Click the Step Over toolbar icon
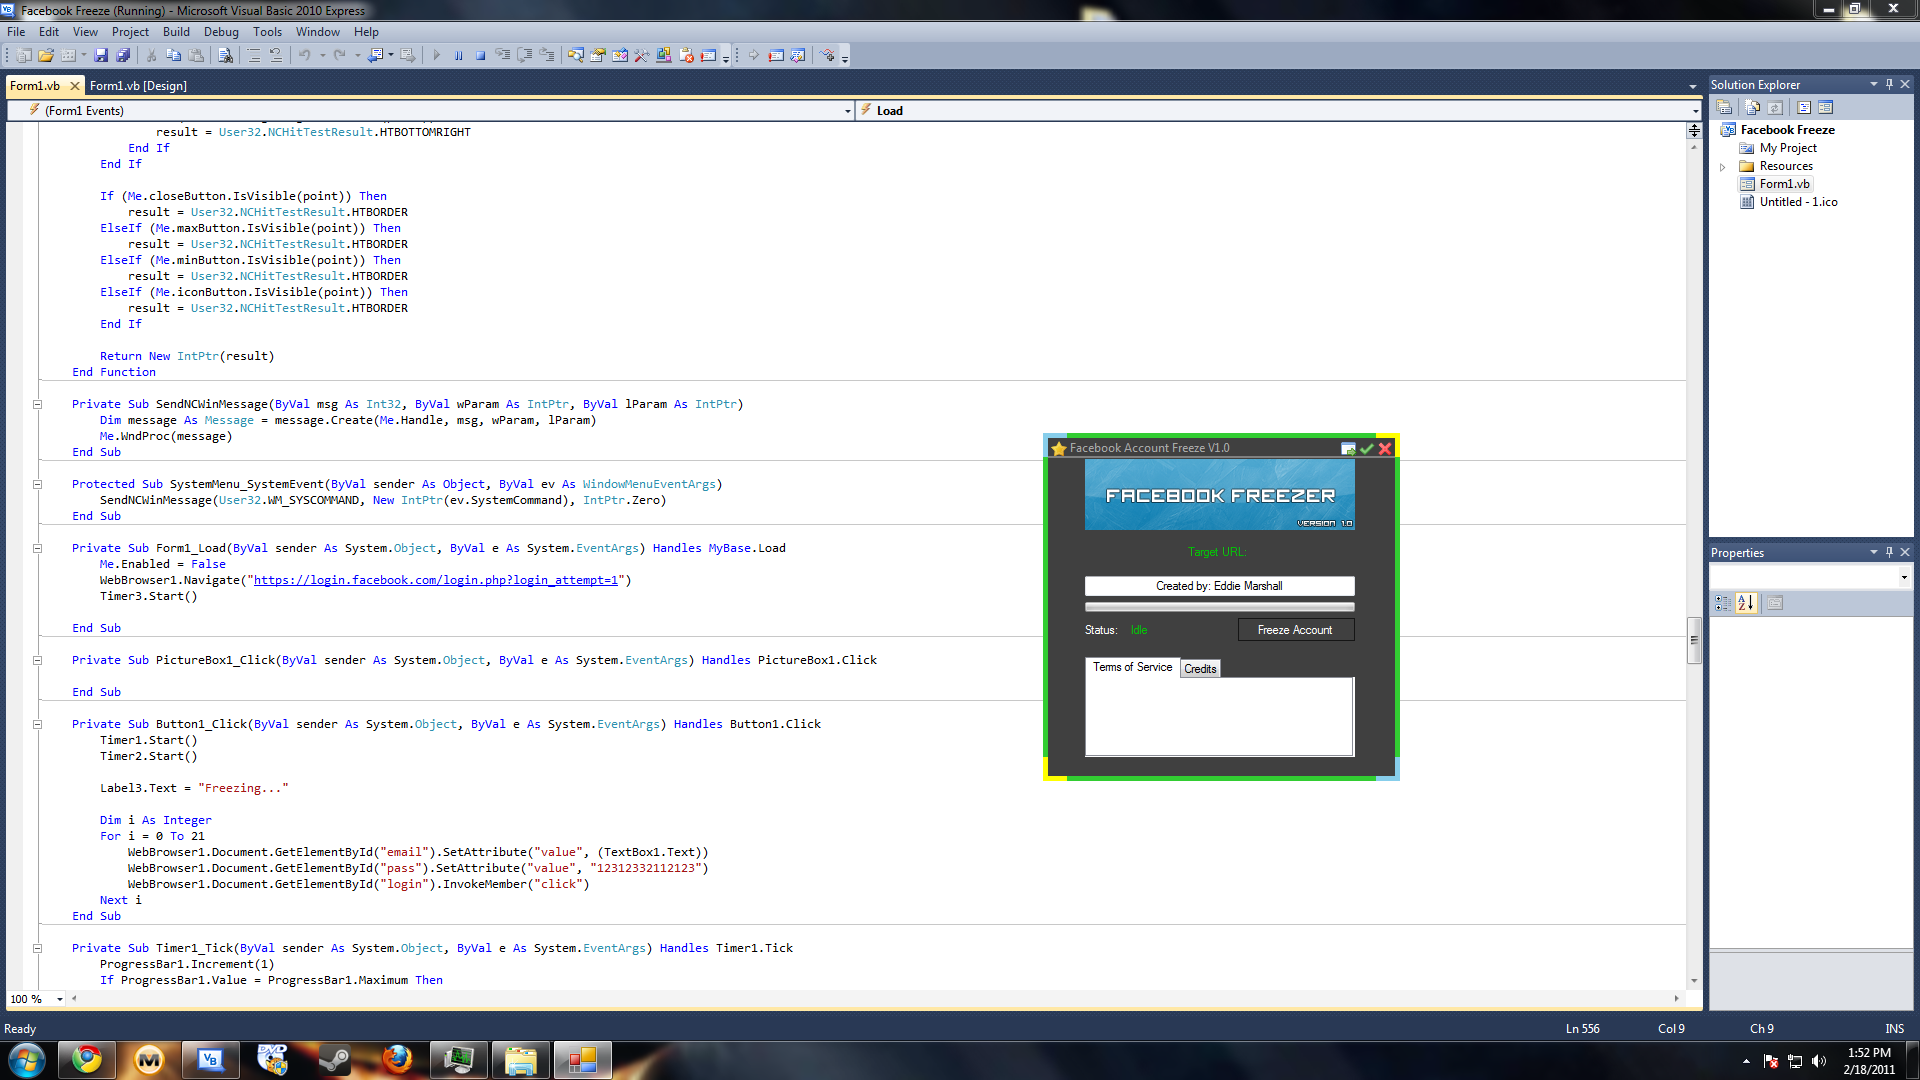 click(x=525, y=55)
